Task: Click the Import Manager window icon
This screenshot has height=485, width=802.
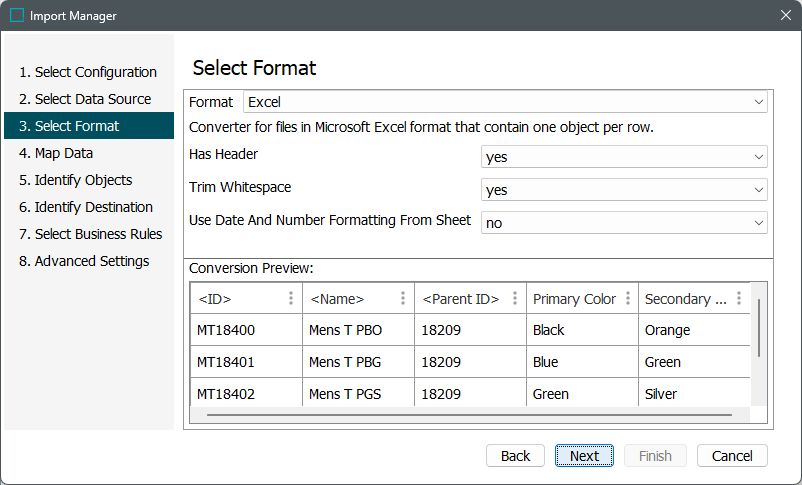Action: 17,15
